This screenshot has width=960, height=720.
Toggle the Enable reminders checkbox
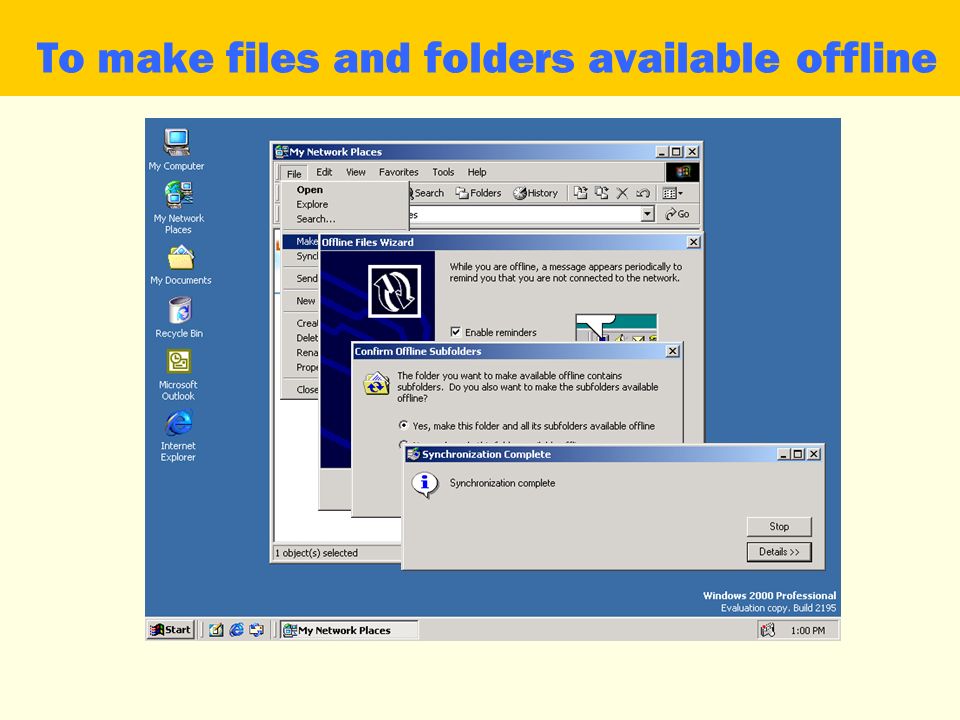(456, 332)
